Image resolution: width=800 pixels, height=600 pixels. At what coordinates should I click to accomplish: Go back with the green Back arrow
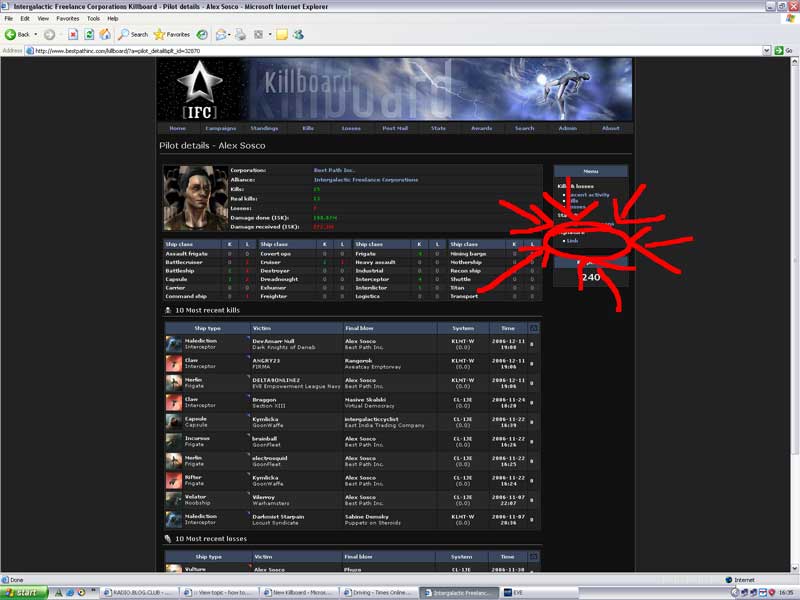pyautogui.click(x=17, y=35)
